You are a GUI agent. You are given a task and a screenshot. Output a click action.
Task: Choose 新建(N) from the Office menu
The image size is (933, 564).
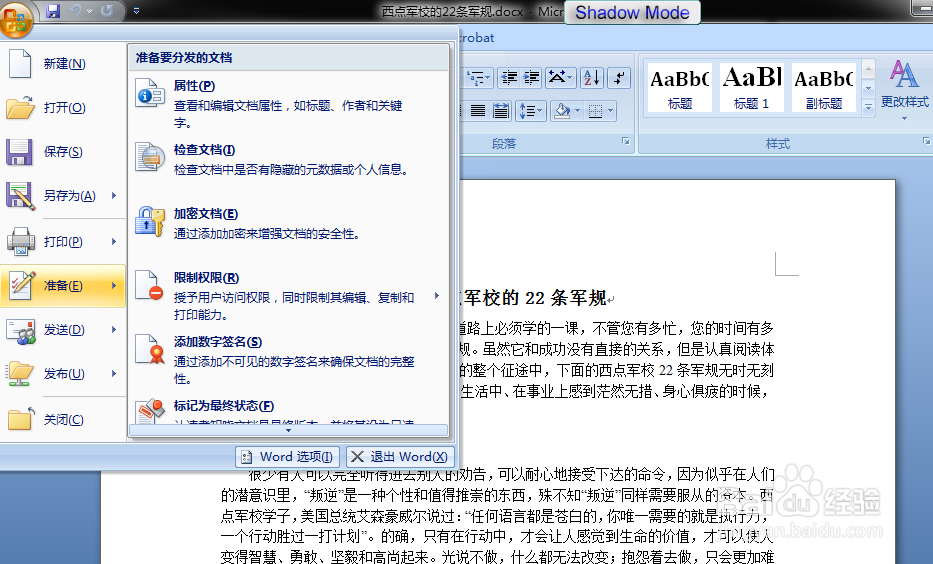63,64
